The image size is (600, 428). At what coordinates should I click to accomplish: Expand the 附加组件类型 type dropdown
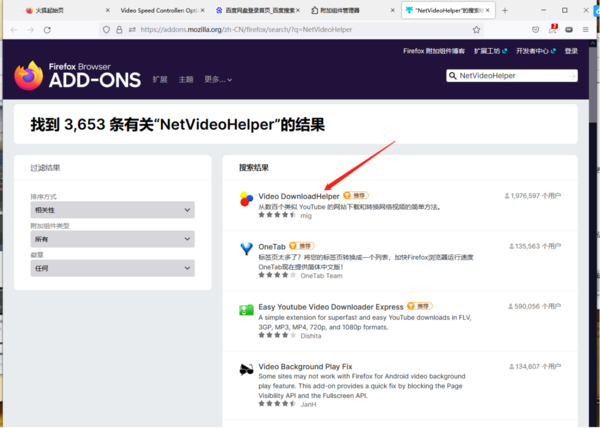112,239
